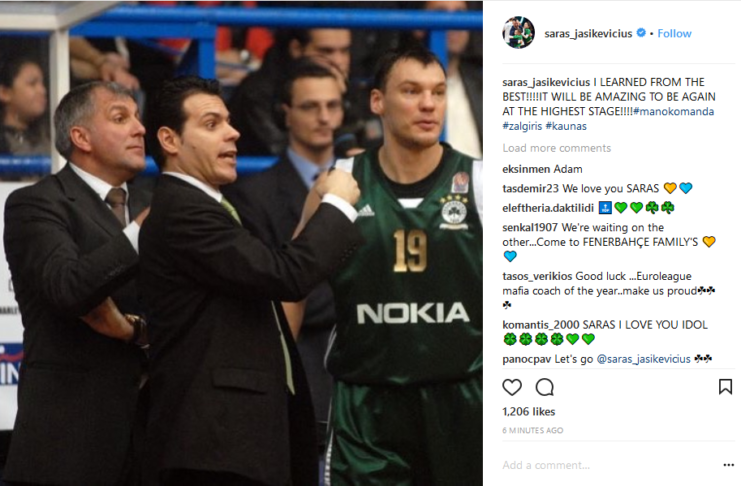Open the #zalgiris hashtag link

522,126
